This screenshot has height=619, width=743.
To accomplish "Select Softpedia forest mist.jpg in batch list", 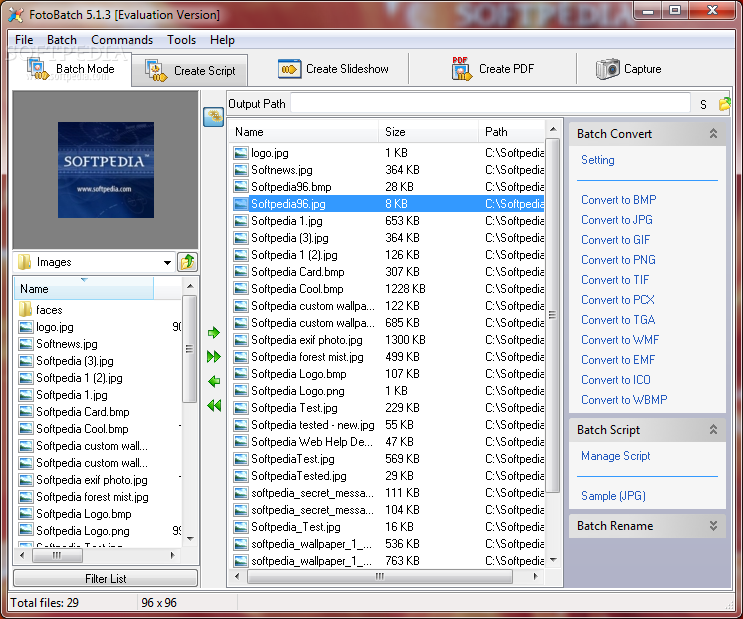I will (x=388, y=356).
